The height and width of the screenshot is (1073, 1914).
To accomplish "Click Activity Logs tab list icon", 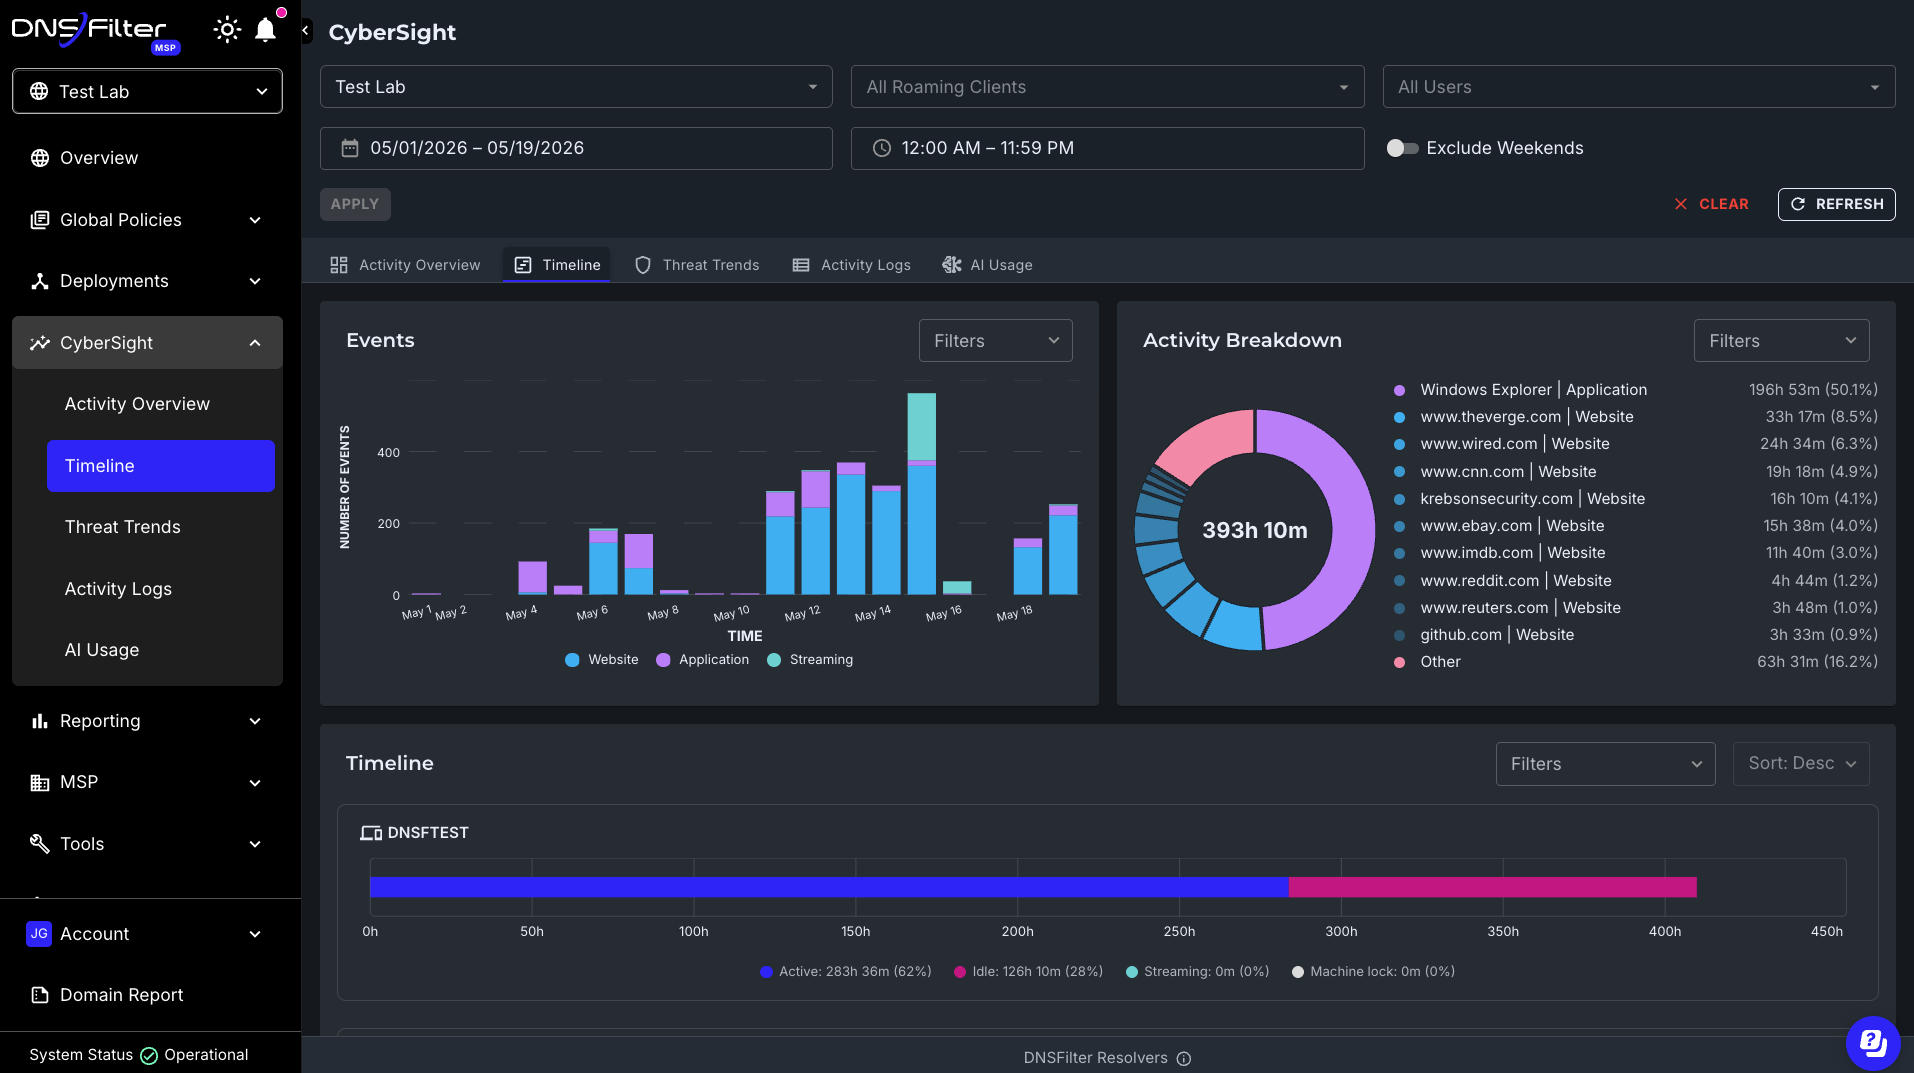I will pyautogui.click(x=801, y=265).
